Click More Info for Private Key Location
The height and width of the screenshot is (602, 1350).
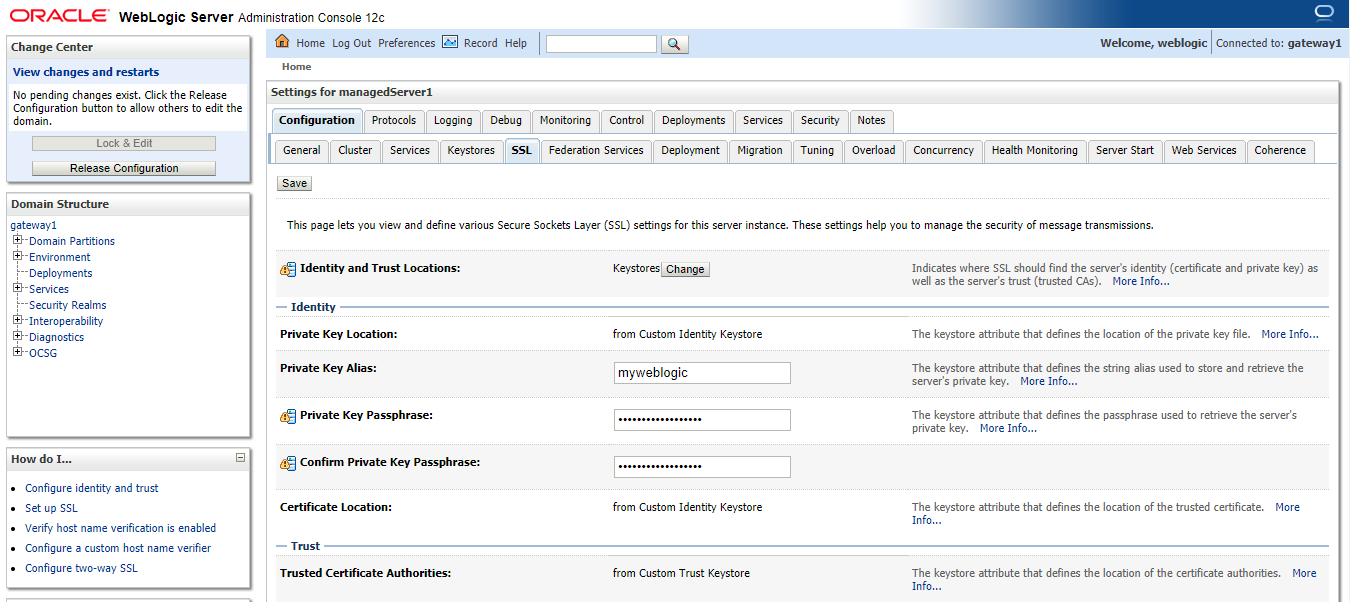click(1290, 334)
